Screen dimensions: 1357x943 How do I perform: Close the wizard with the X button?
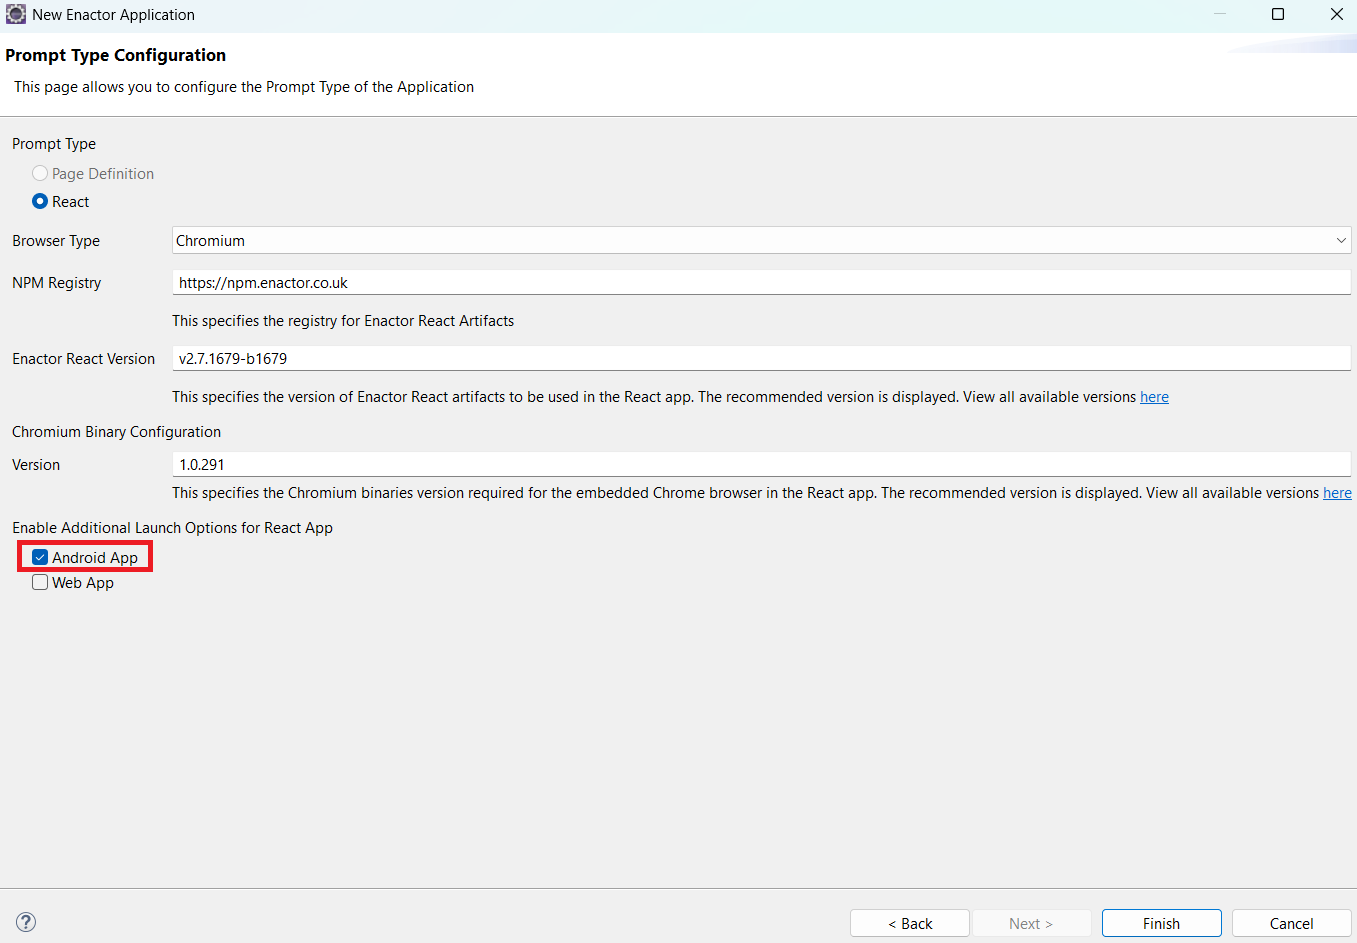pyautogui.click(x=1336, y=14)
